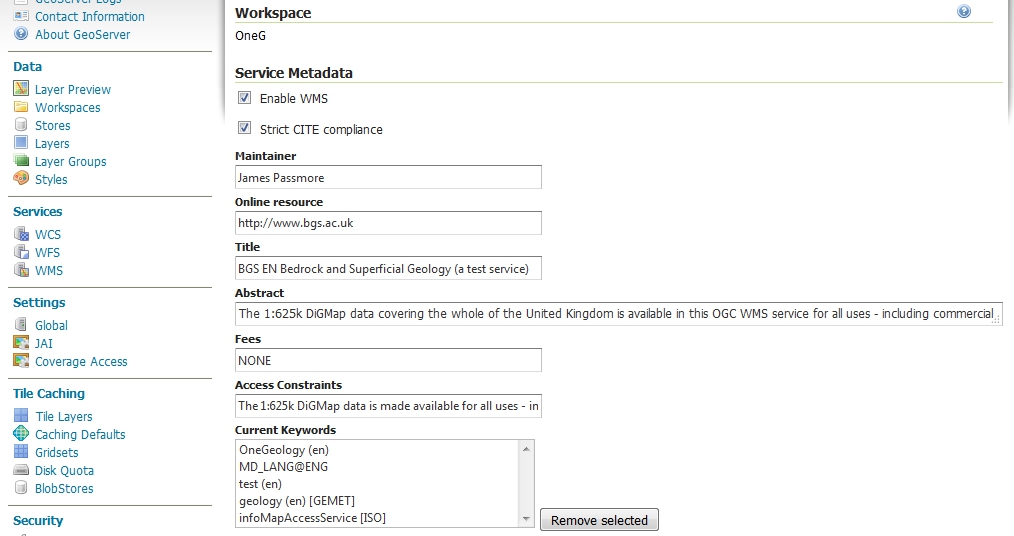This screenshot has width=1014, height=536.
Task: Click the WFS service icon
Action: [21, 252]
